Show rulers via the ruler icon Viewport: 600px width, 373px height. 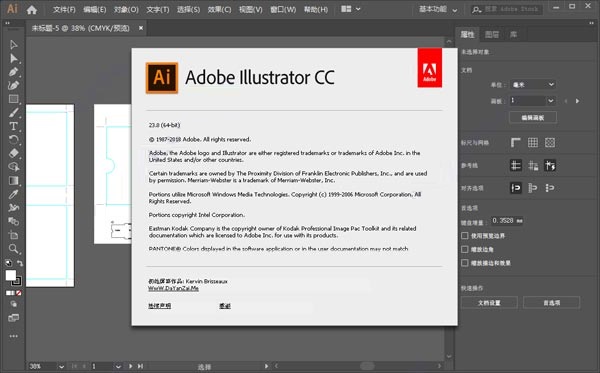(x=515, y=143)
